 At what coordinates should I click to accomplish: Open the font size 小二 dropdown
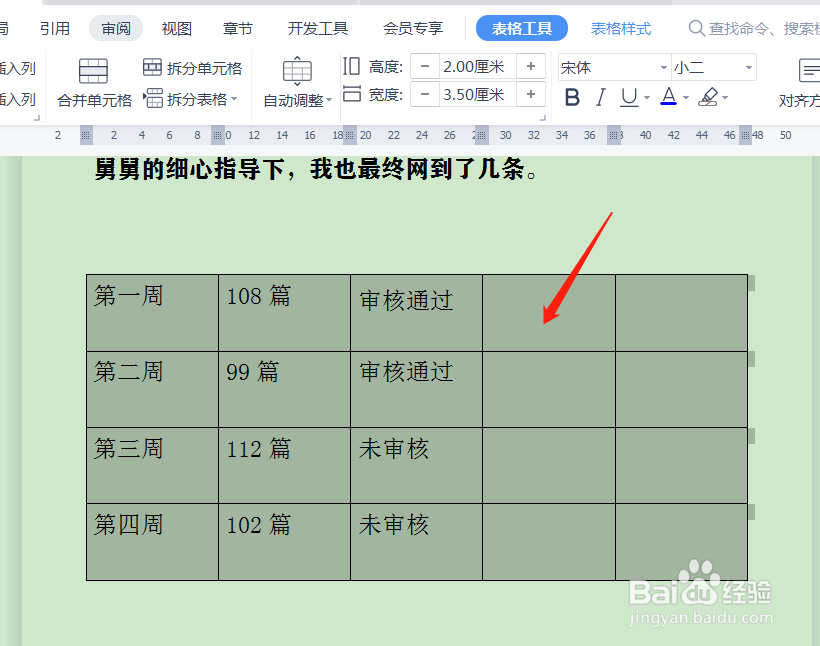pyautogui.click(x=749, y=67)
